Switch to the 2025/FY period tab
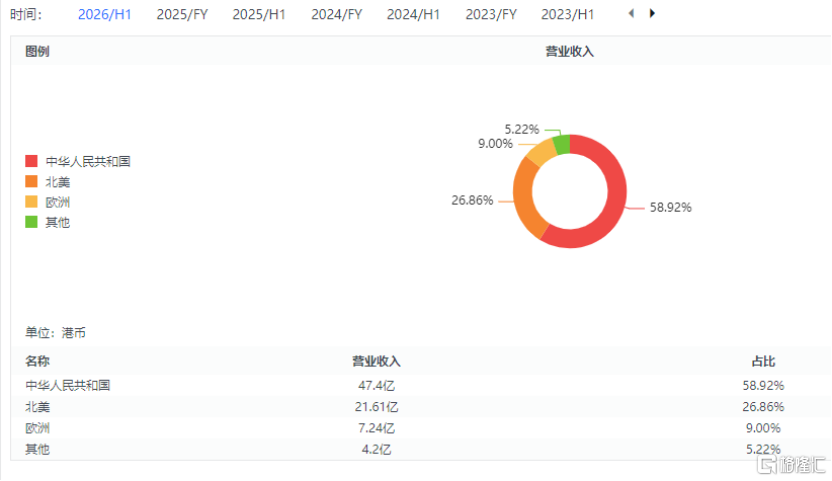Viewport: 832px width, 481px height. pyautogui.click(x=181, y=15)
